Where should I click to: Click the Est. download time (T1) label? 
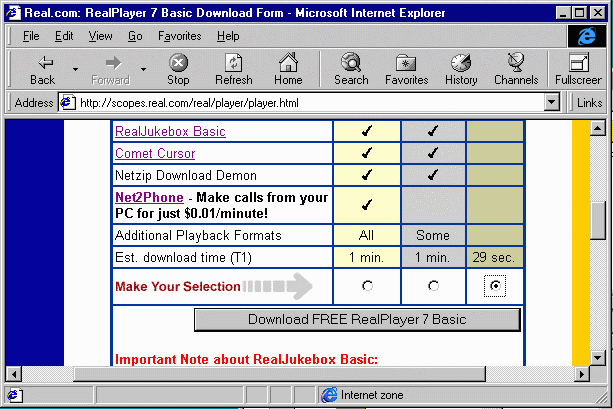tap(183, 257)
